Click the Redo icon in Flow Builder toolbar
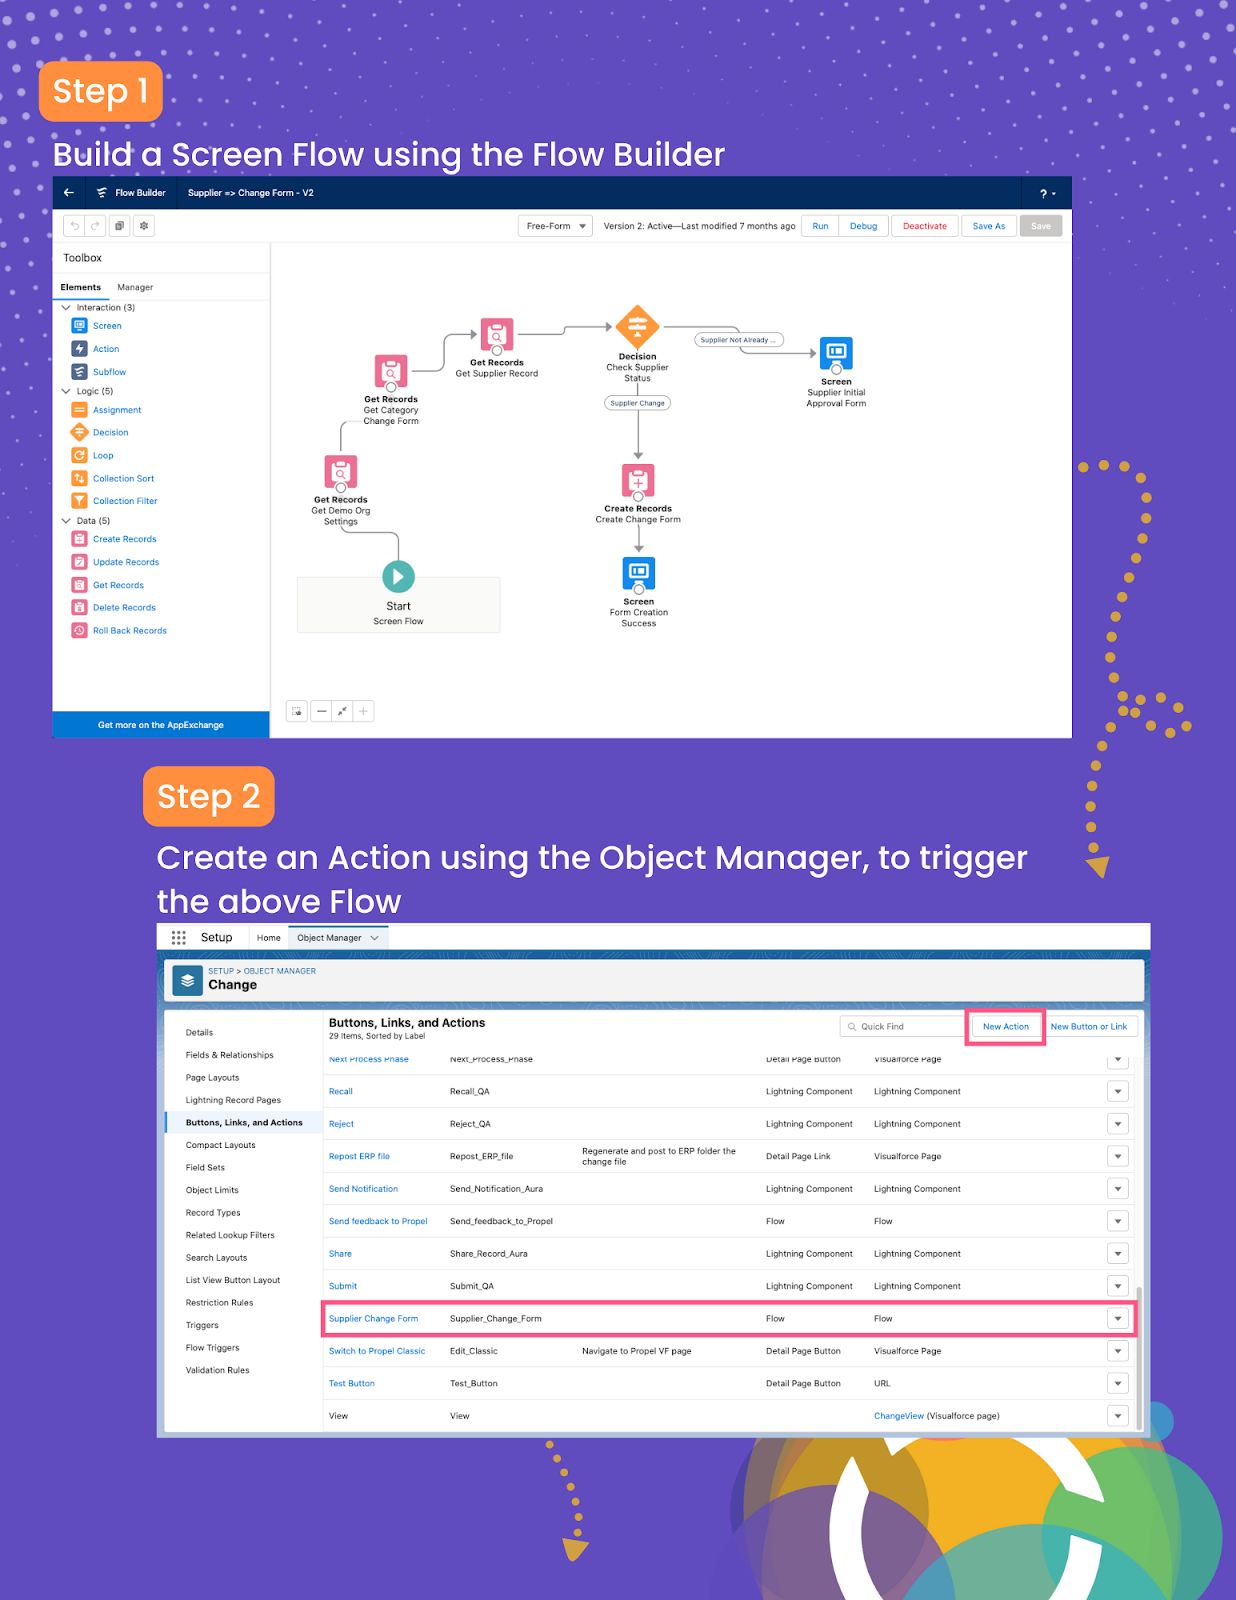This screenshot has height=1600, width=1236. click(95, 226)
